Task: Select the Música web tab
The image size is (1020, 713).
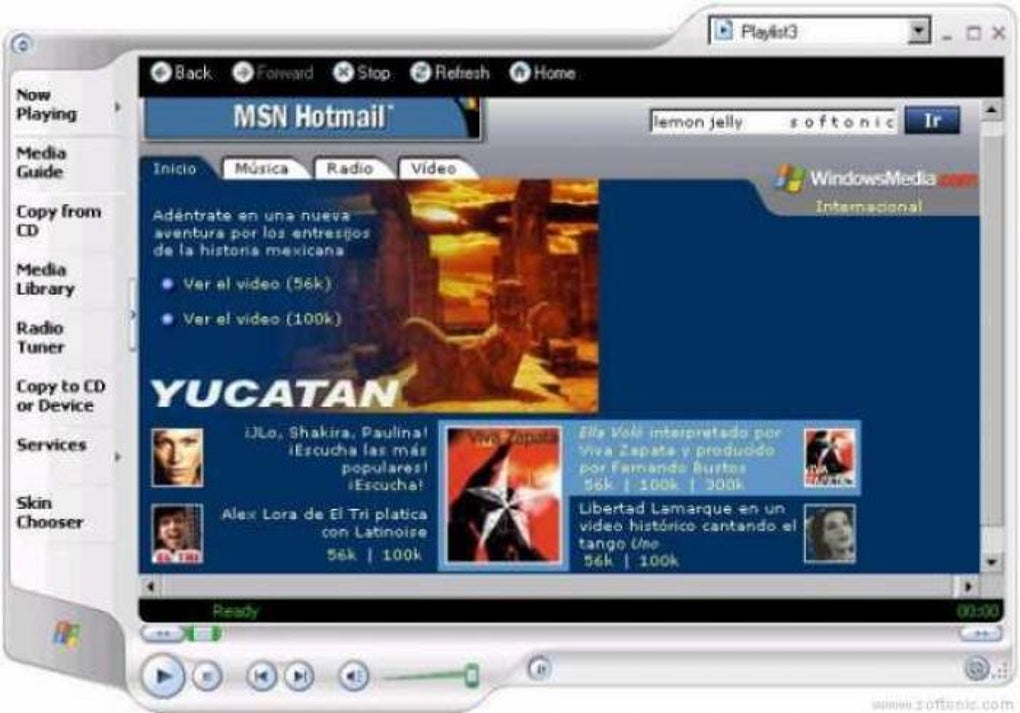Action: click(x=262, y=168)
